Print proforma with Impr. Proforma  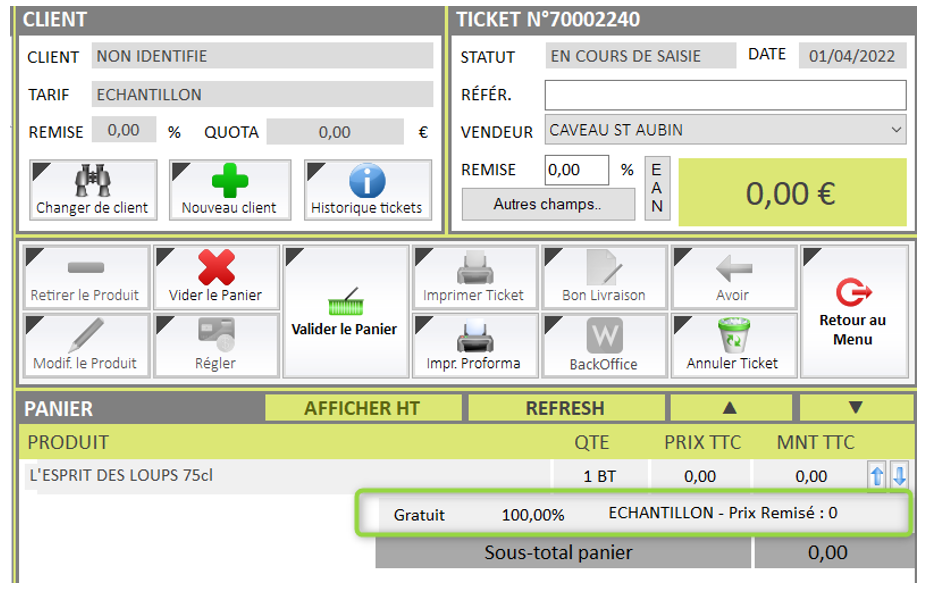pyautogui.click(x=473, y=345)
